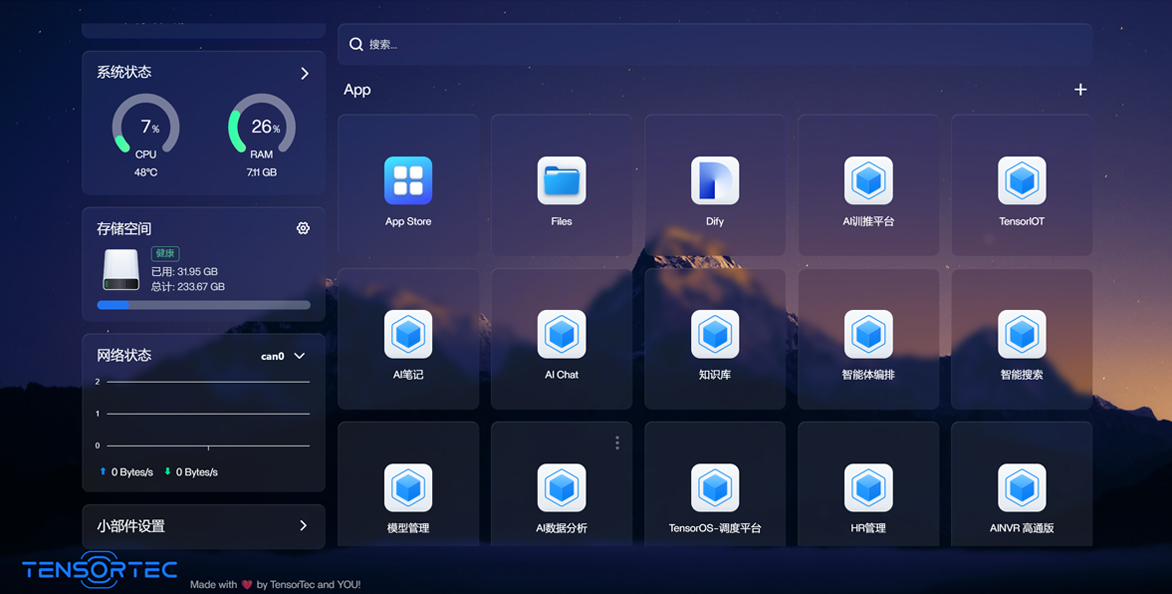Launch the TensorIOT app
This screenshot has width=1172, height=594.
click(x=1021, y=181)
